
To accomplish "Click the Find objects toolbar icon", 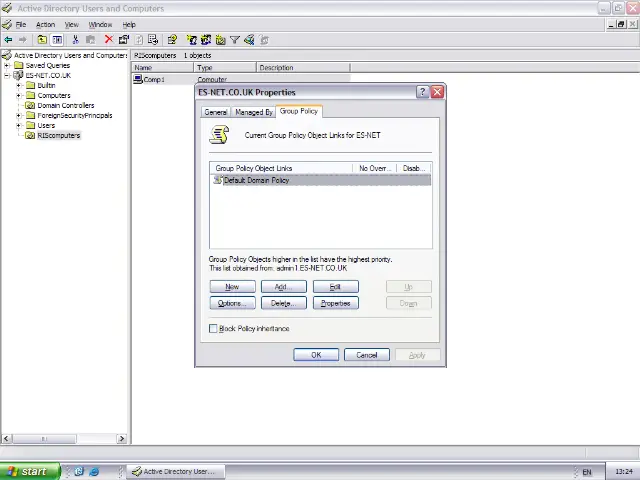I will click(249, 40).
